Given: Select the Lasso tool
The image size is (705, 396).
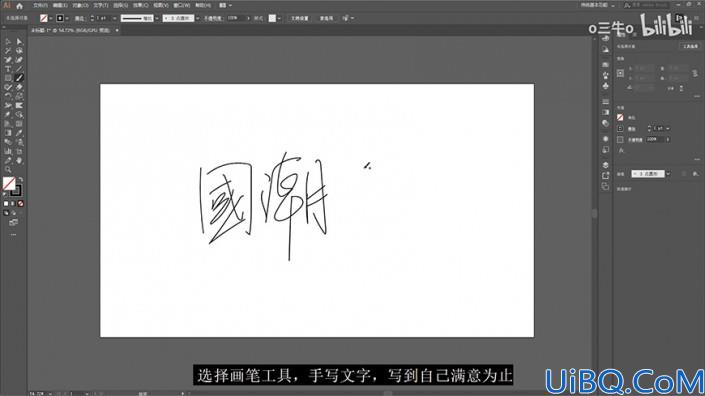Looking at the screenshot, I should pos(19,50).
